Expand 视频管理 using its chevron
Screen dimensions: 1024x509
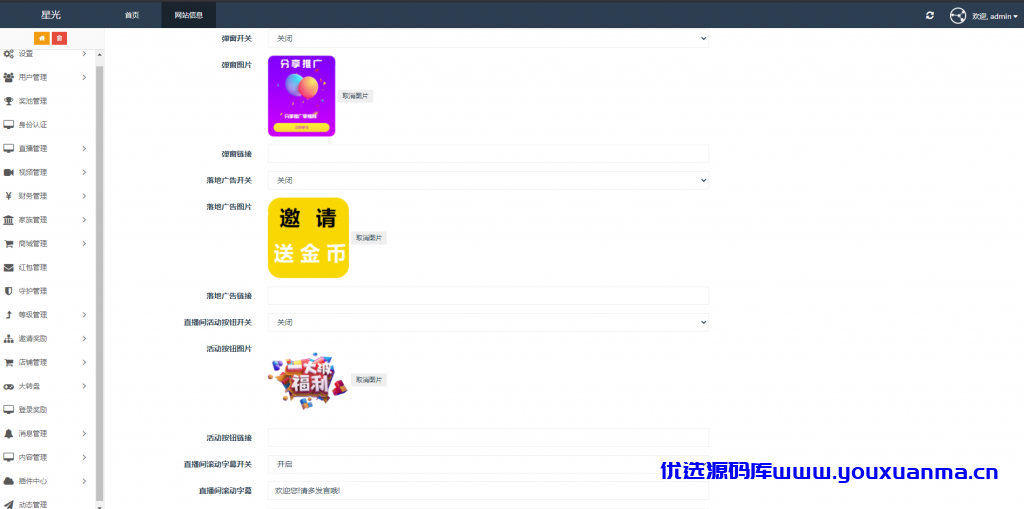[x=84, y=172]
